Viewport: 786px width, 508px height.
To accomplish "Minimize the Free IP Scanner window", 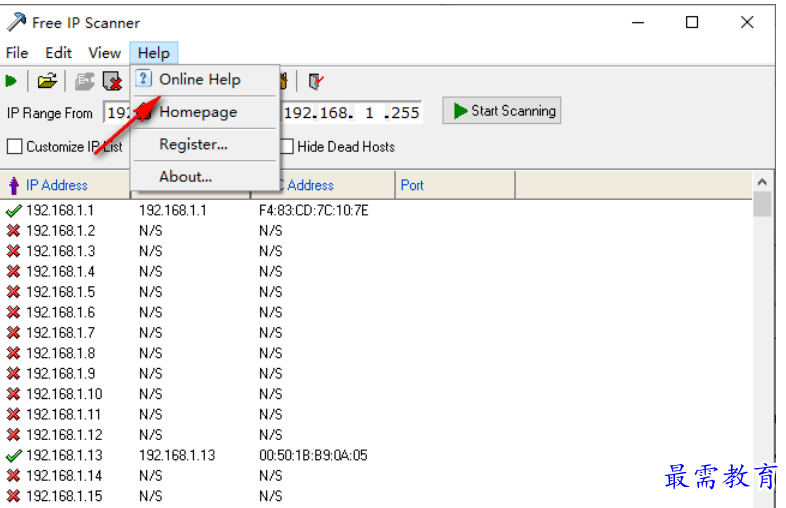I will coord(638,22).
